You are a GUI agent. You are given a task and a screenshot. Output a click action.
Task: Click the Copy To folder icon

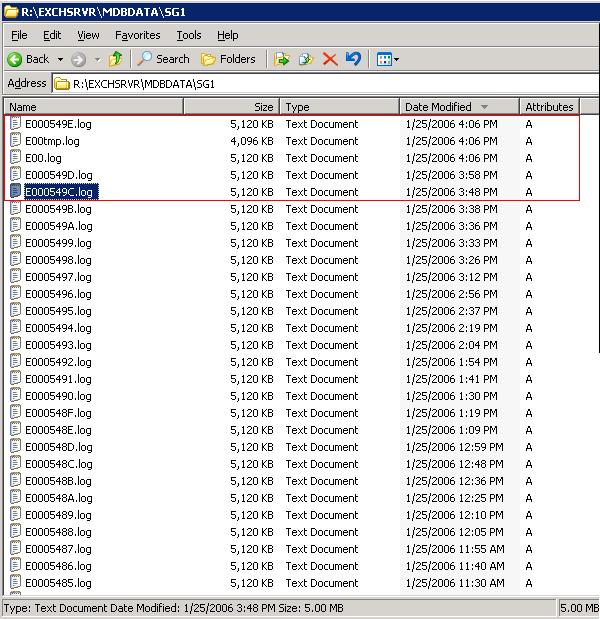[306, 59]
